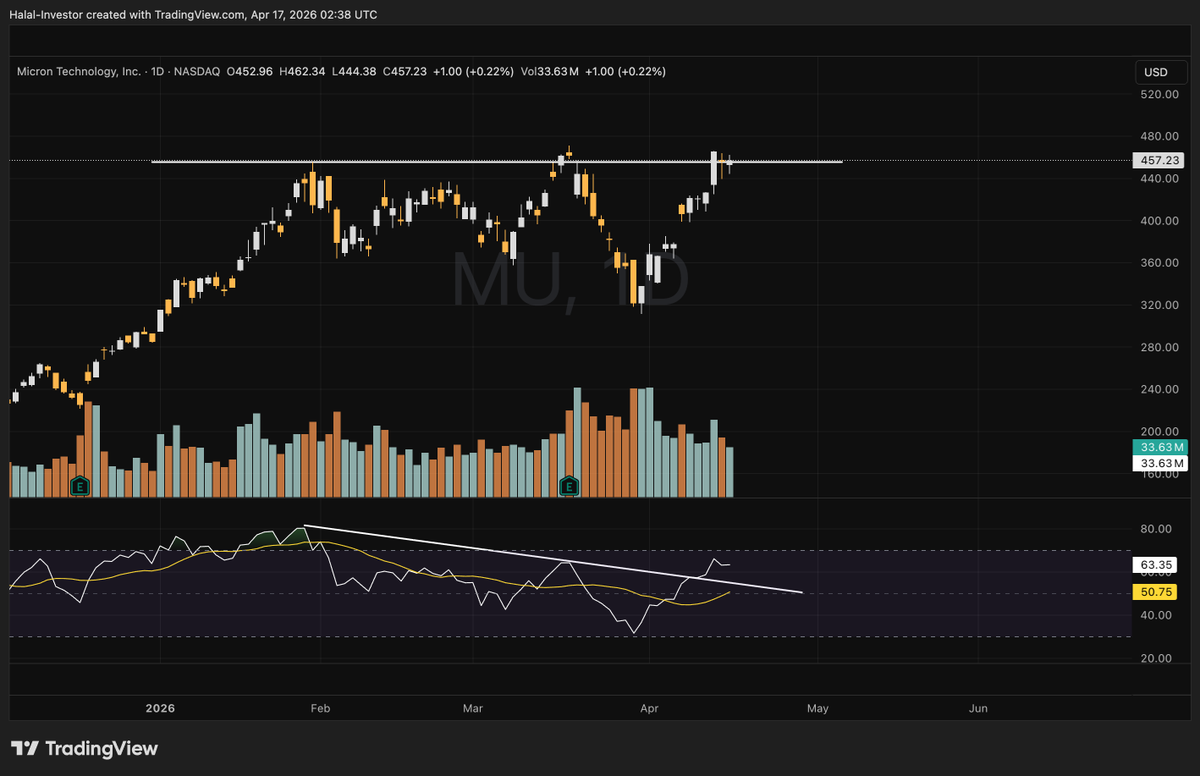1200x776 pixels.
Task: Click the Jun label on time axis
Action: click(x=979, y=708)
